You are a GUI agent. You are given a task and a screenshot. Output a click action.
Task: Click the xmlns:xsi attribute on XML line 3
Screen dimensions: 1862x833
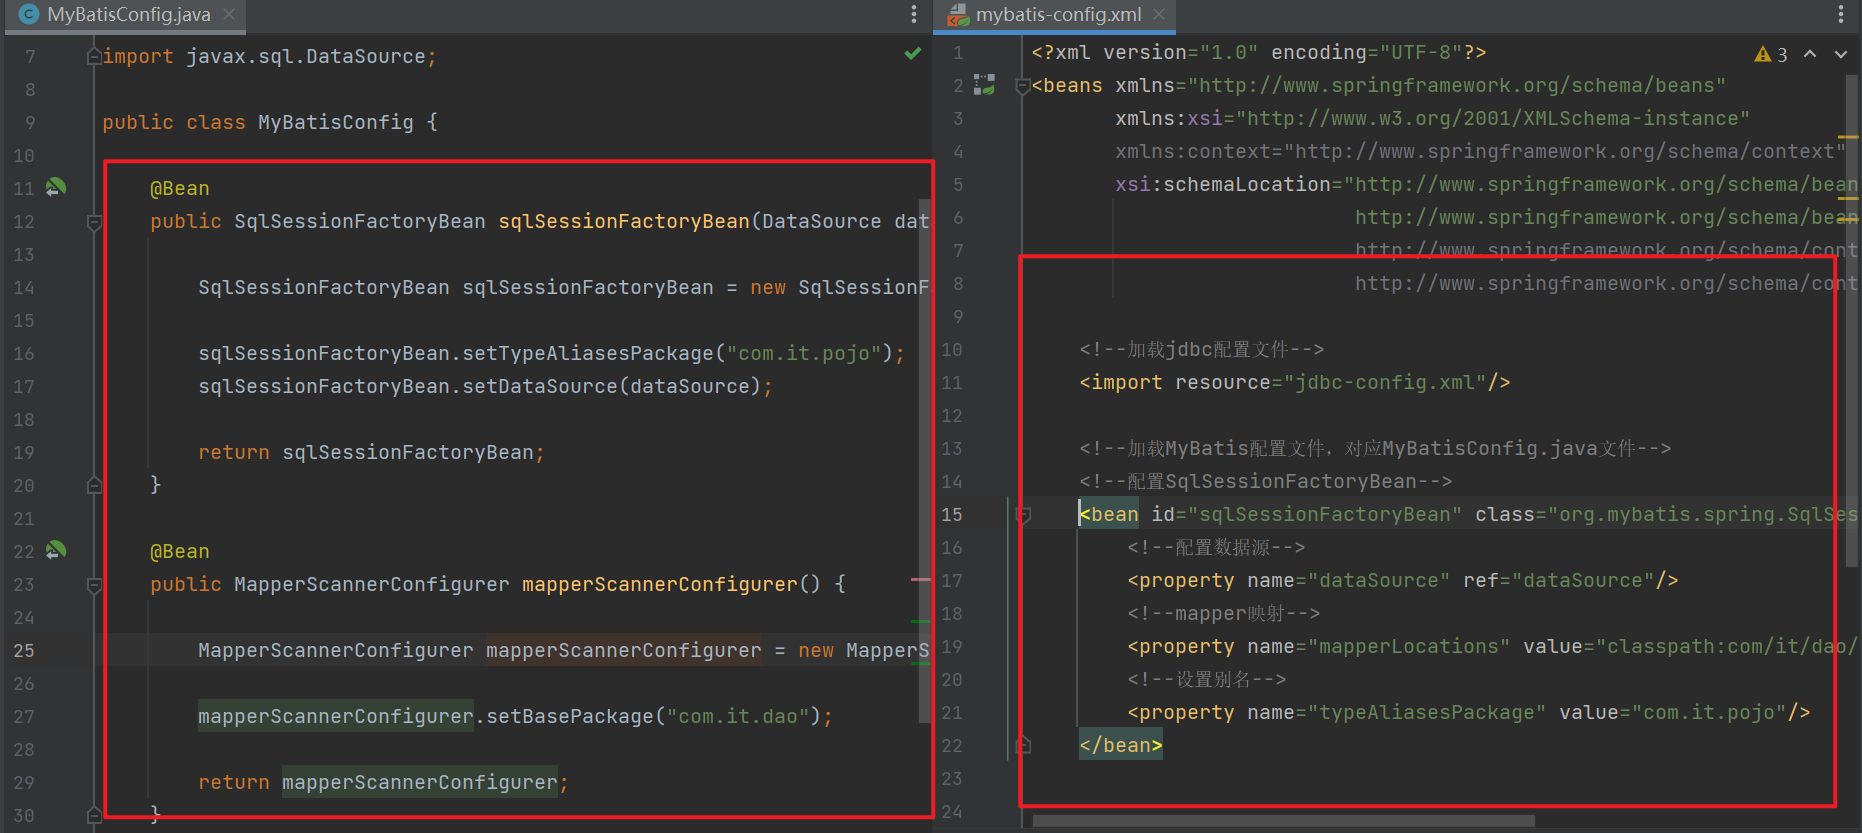[x=1432, y=118]
